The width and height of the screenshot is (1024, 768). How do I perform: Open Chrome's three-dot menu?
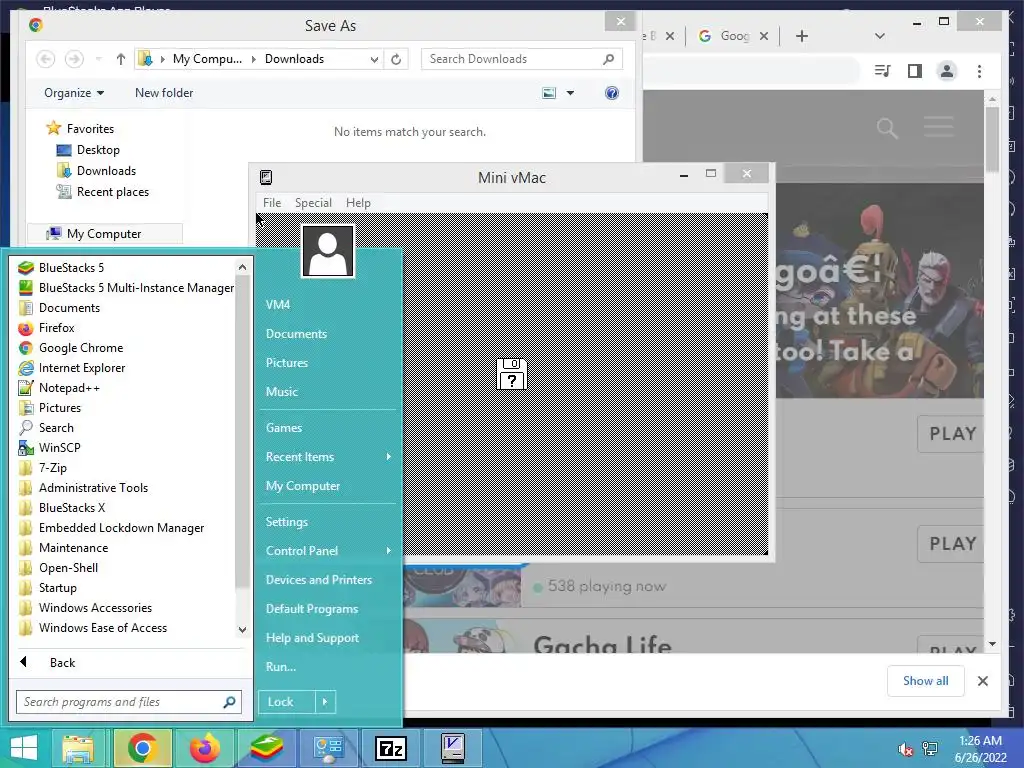pyautogui.click(x=979, y=71)
